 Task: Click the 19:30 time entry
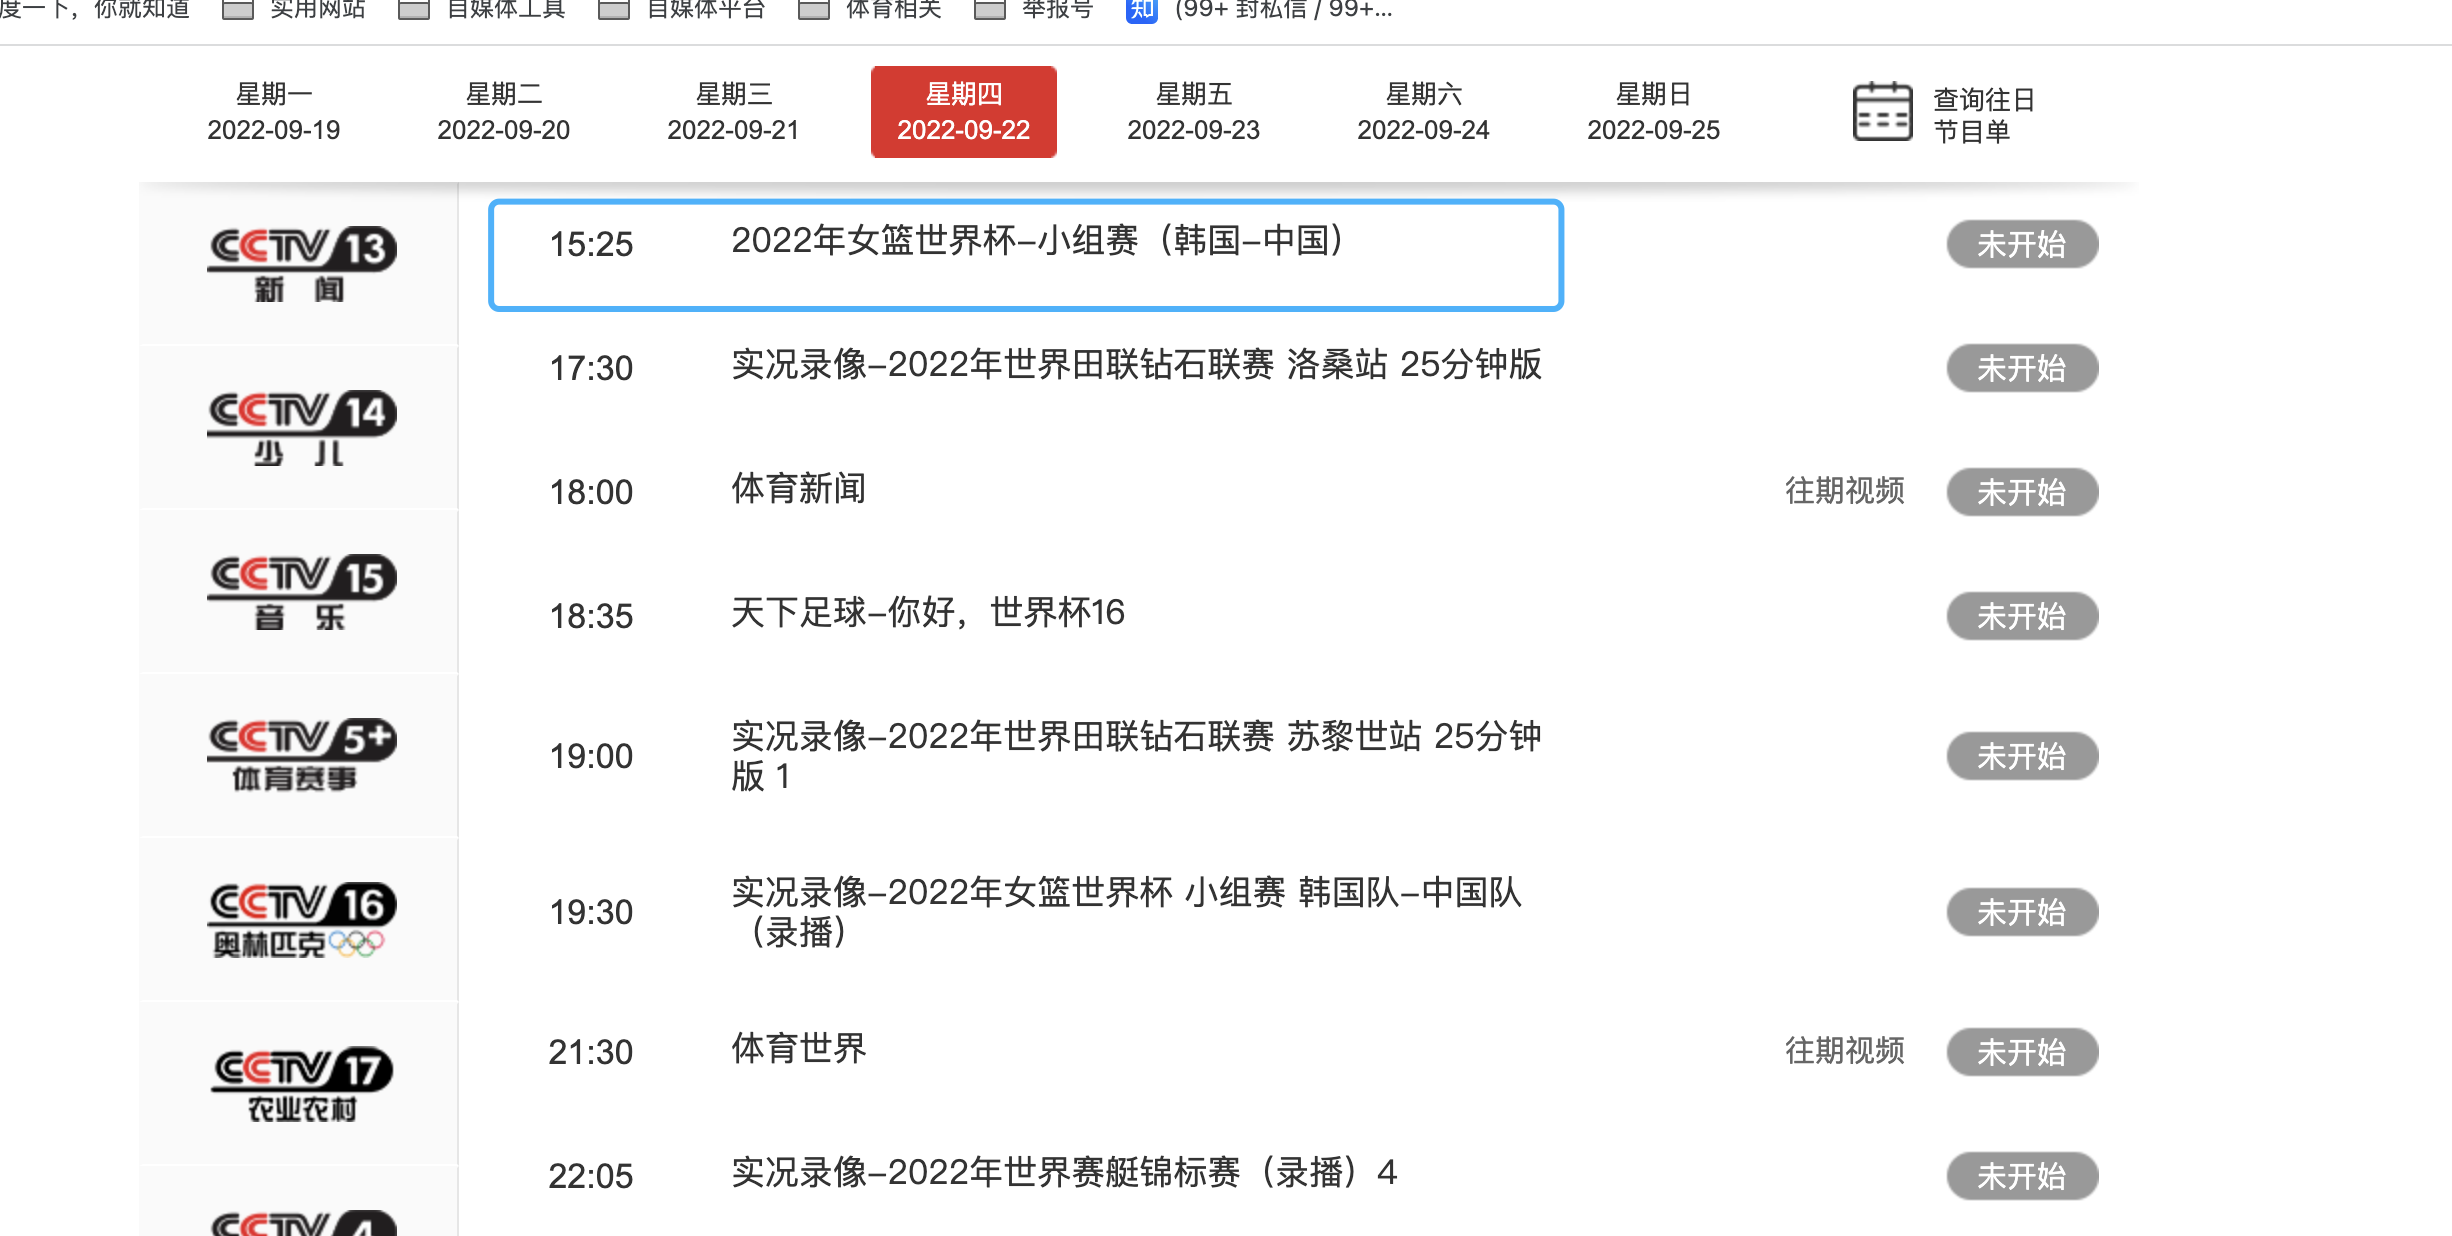(x=591, y=913)
